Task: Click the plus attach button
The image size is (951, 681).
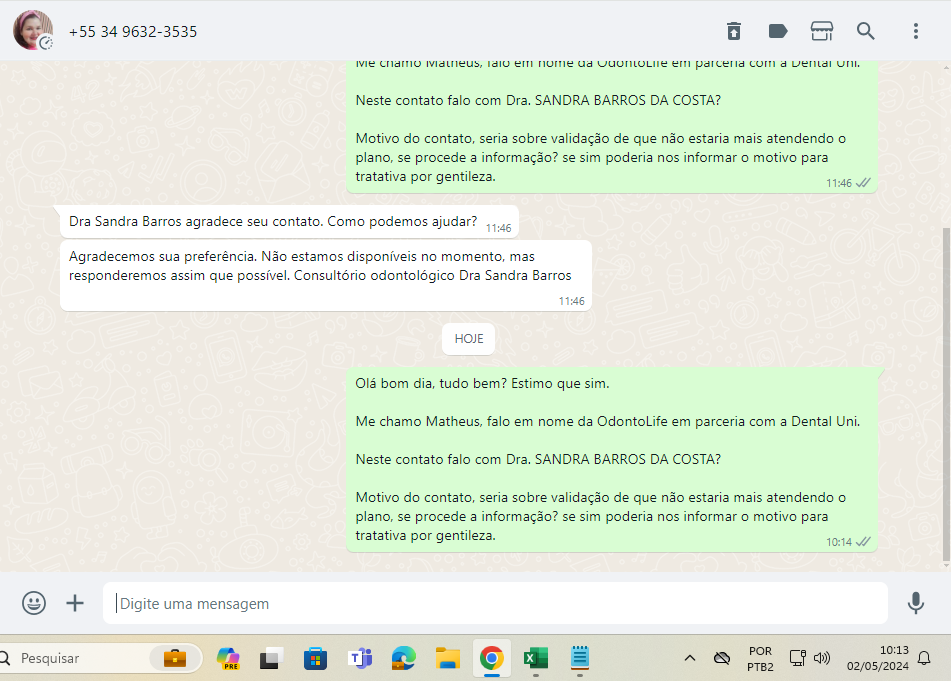Action: click(75, 603)
